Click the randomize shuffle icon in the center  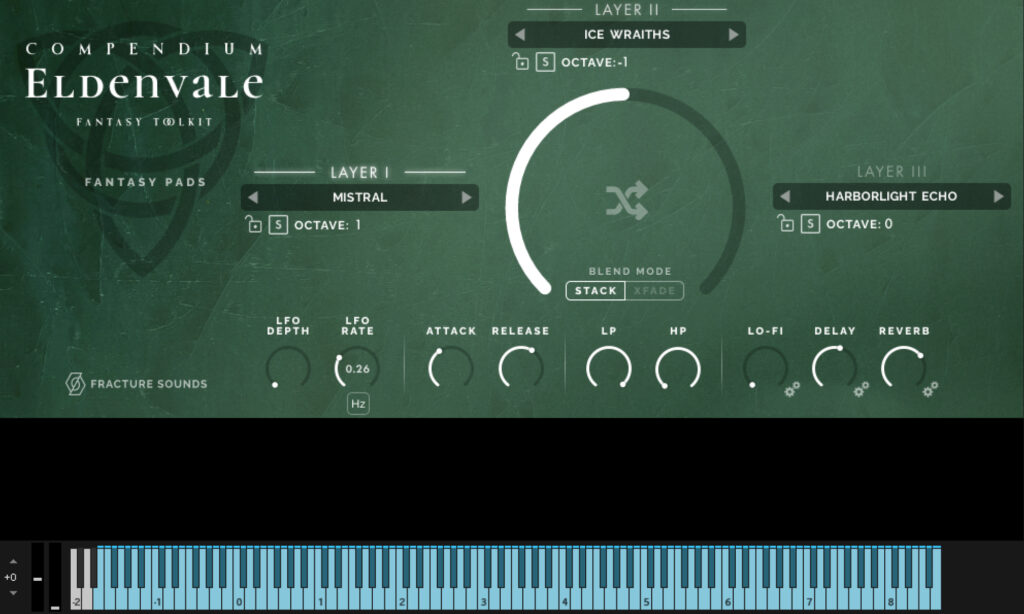coord(625,199)
